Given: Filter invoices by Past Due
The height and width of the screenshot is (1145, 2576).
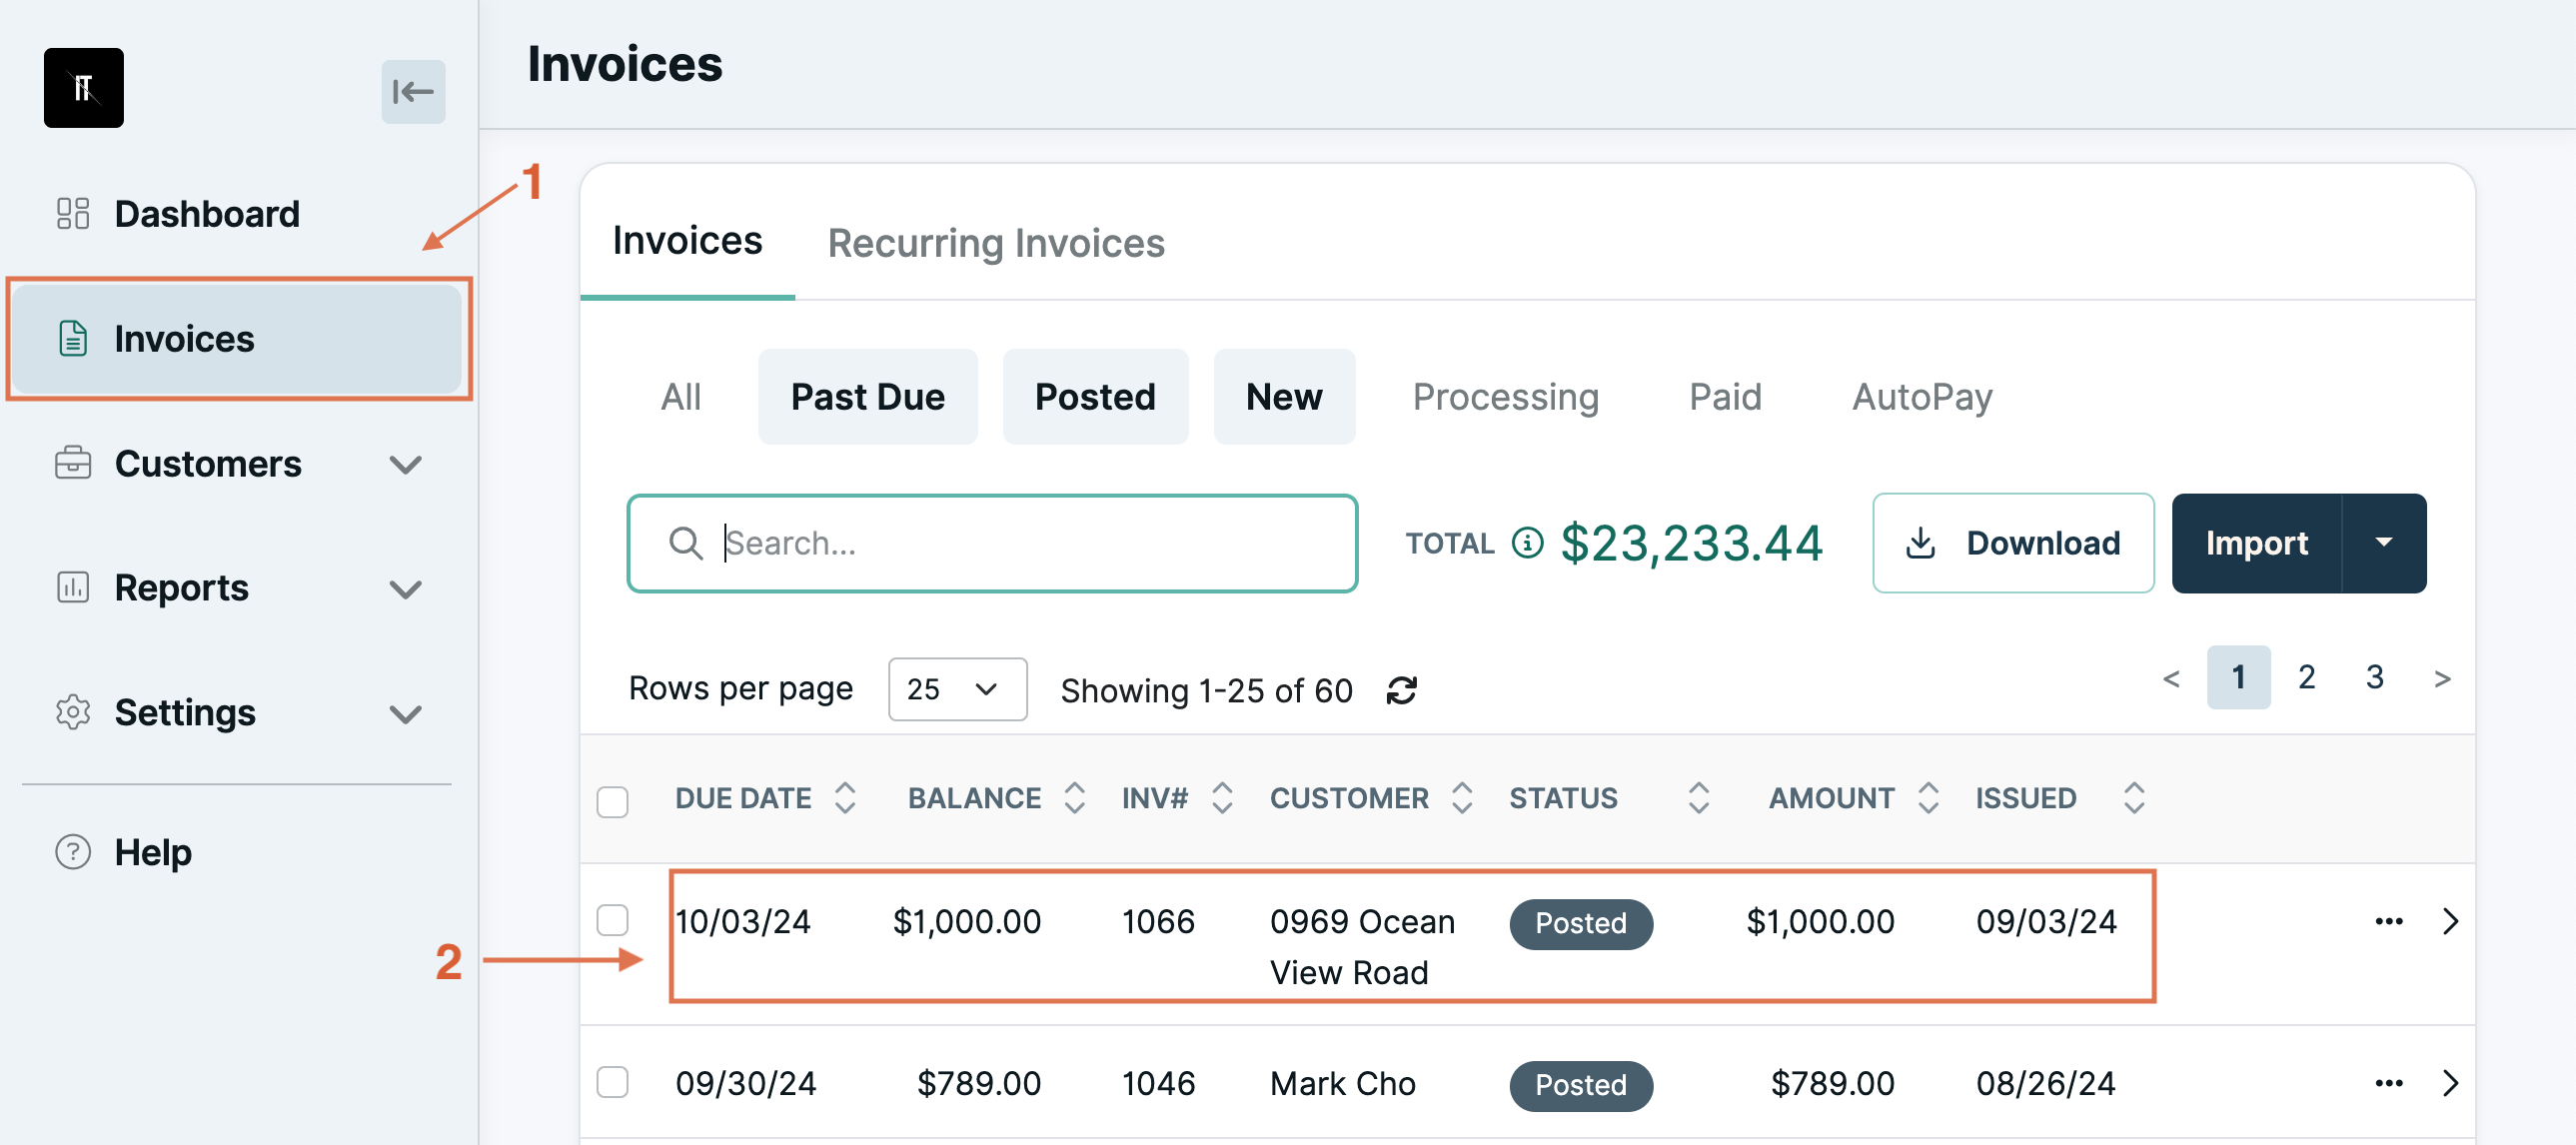Looking at the screenshot, I should (x=867, y=396).
